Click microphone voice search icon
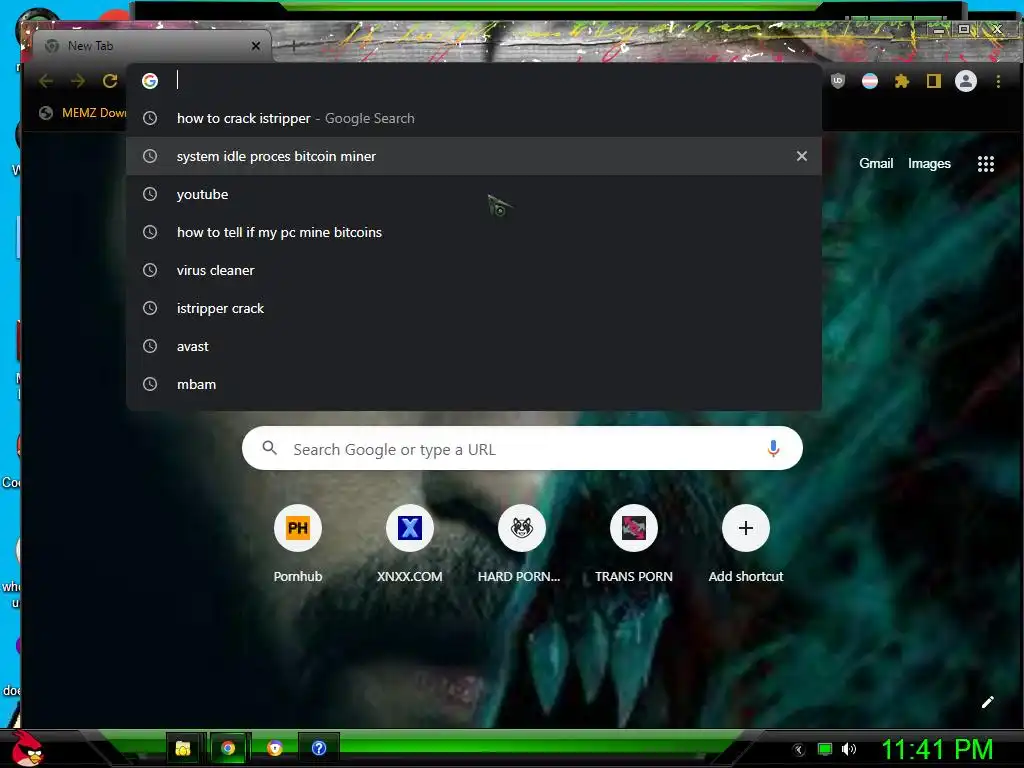Viewport: 1024px width, 768px height. click(773, 449)
